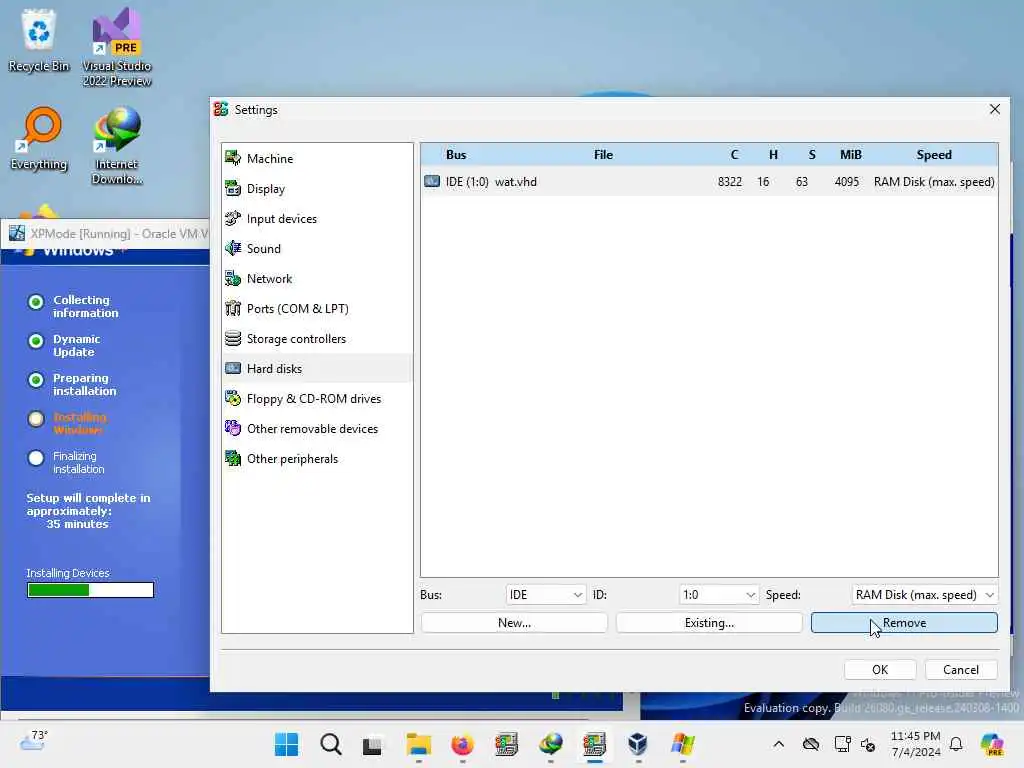Click the XPMode VirtualBox window icon
The height and width of the screenshot is (768, 1024).
click(x=17, y=233)
